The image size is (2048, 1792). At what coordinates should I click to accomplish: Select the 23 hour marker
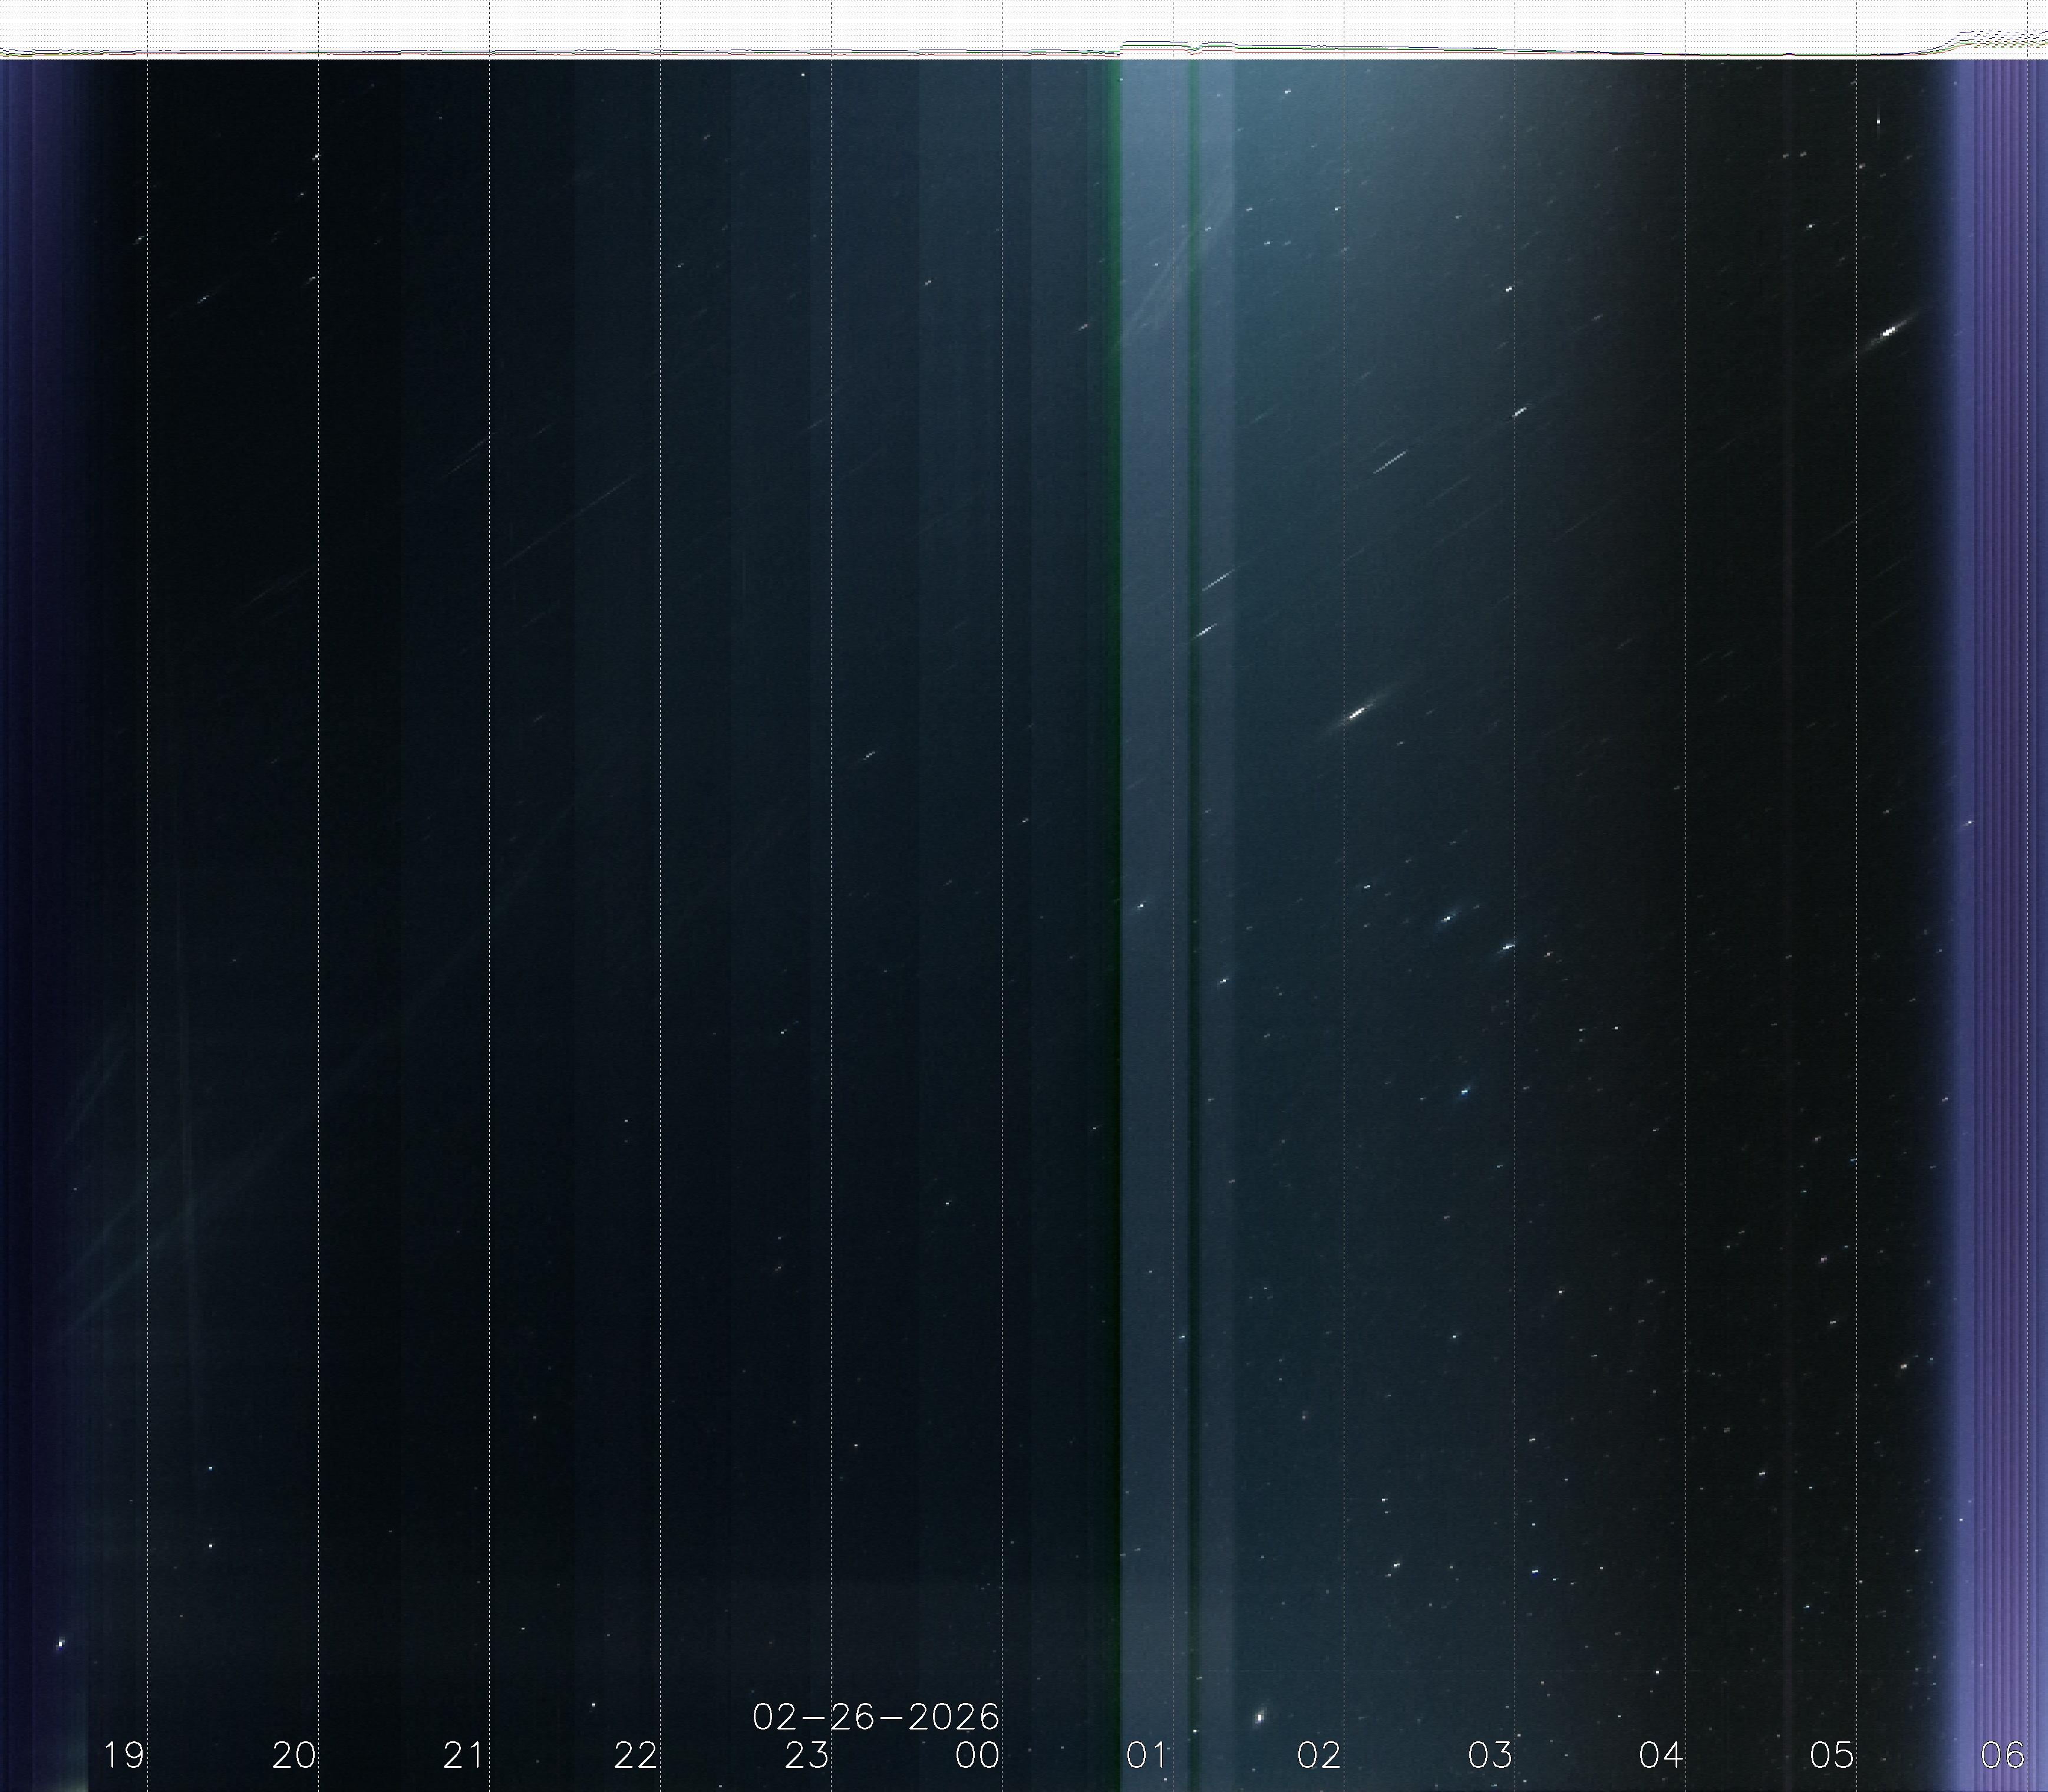[x=807, y=1754]
